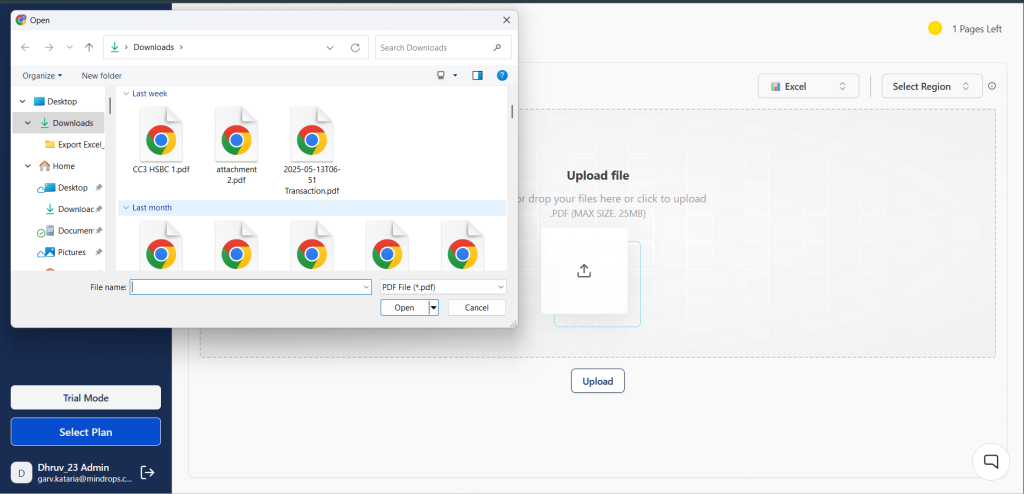Click the Open button
The width and height of the screenshot is (1024, 494).
click(404, 308)
